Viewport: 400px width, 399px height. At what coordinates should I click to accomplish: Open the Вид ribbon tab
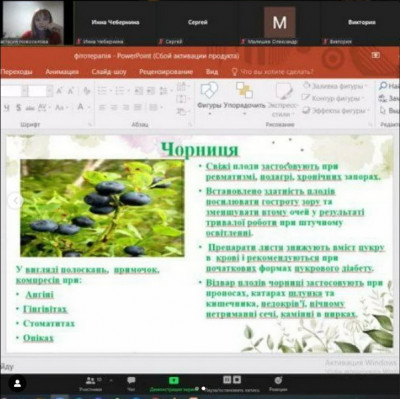click(x=212, y=72)
